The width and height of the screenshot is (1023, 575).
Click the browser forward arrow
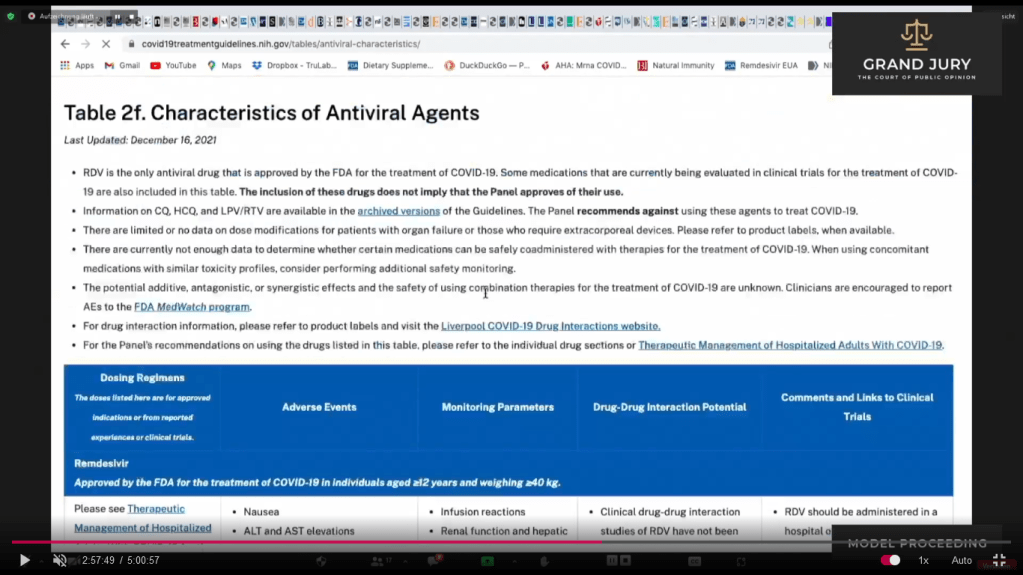(x=85, y=44)
